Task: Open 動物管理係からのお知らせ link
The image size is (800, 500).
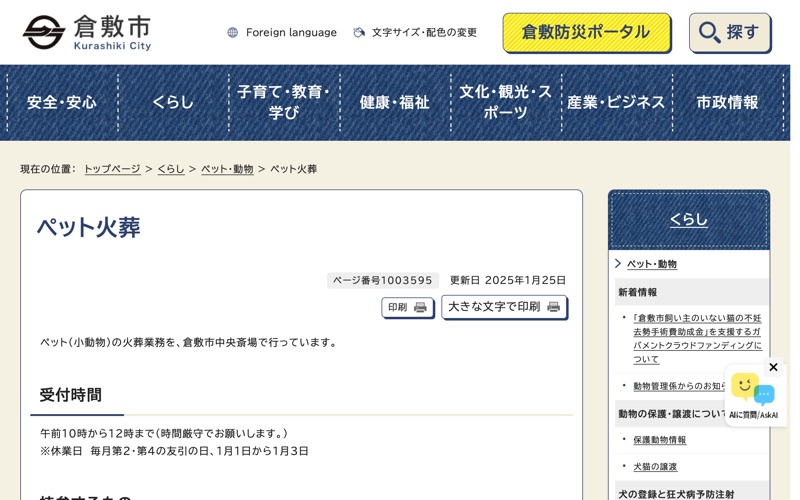Action: pyautogui.click(x=679, y=386)
